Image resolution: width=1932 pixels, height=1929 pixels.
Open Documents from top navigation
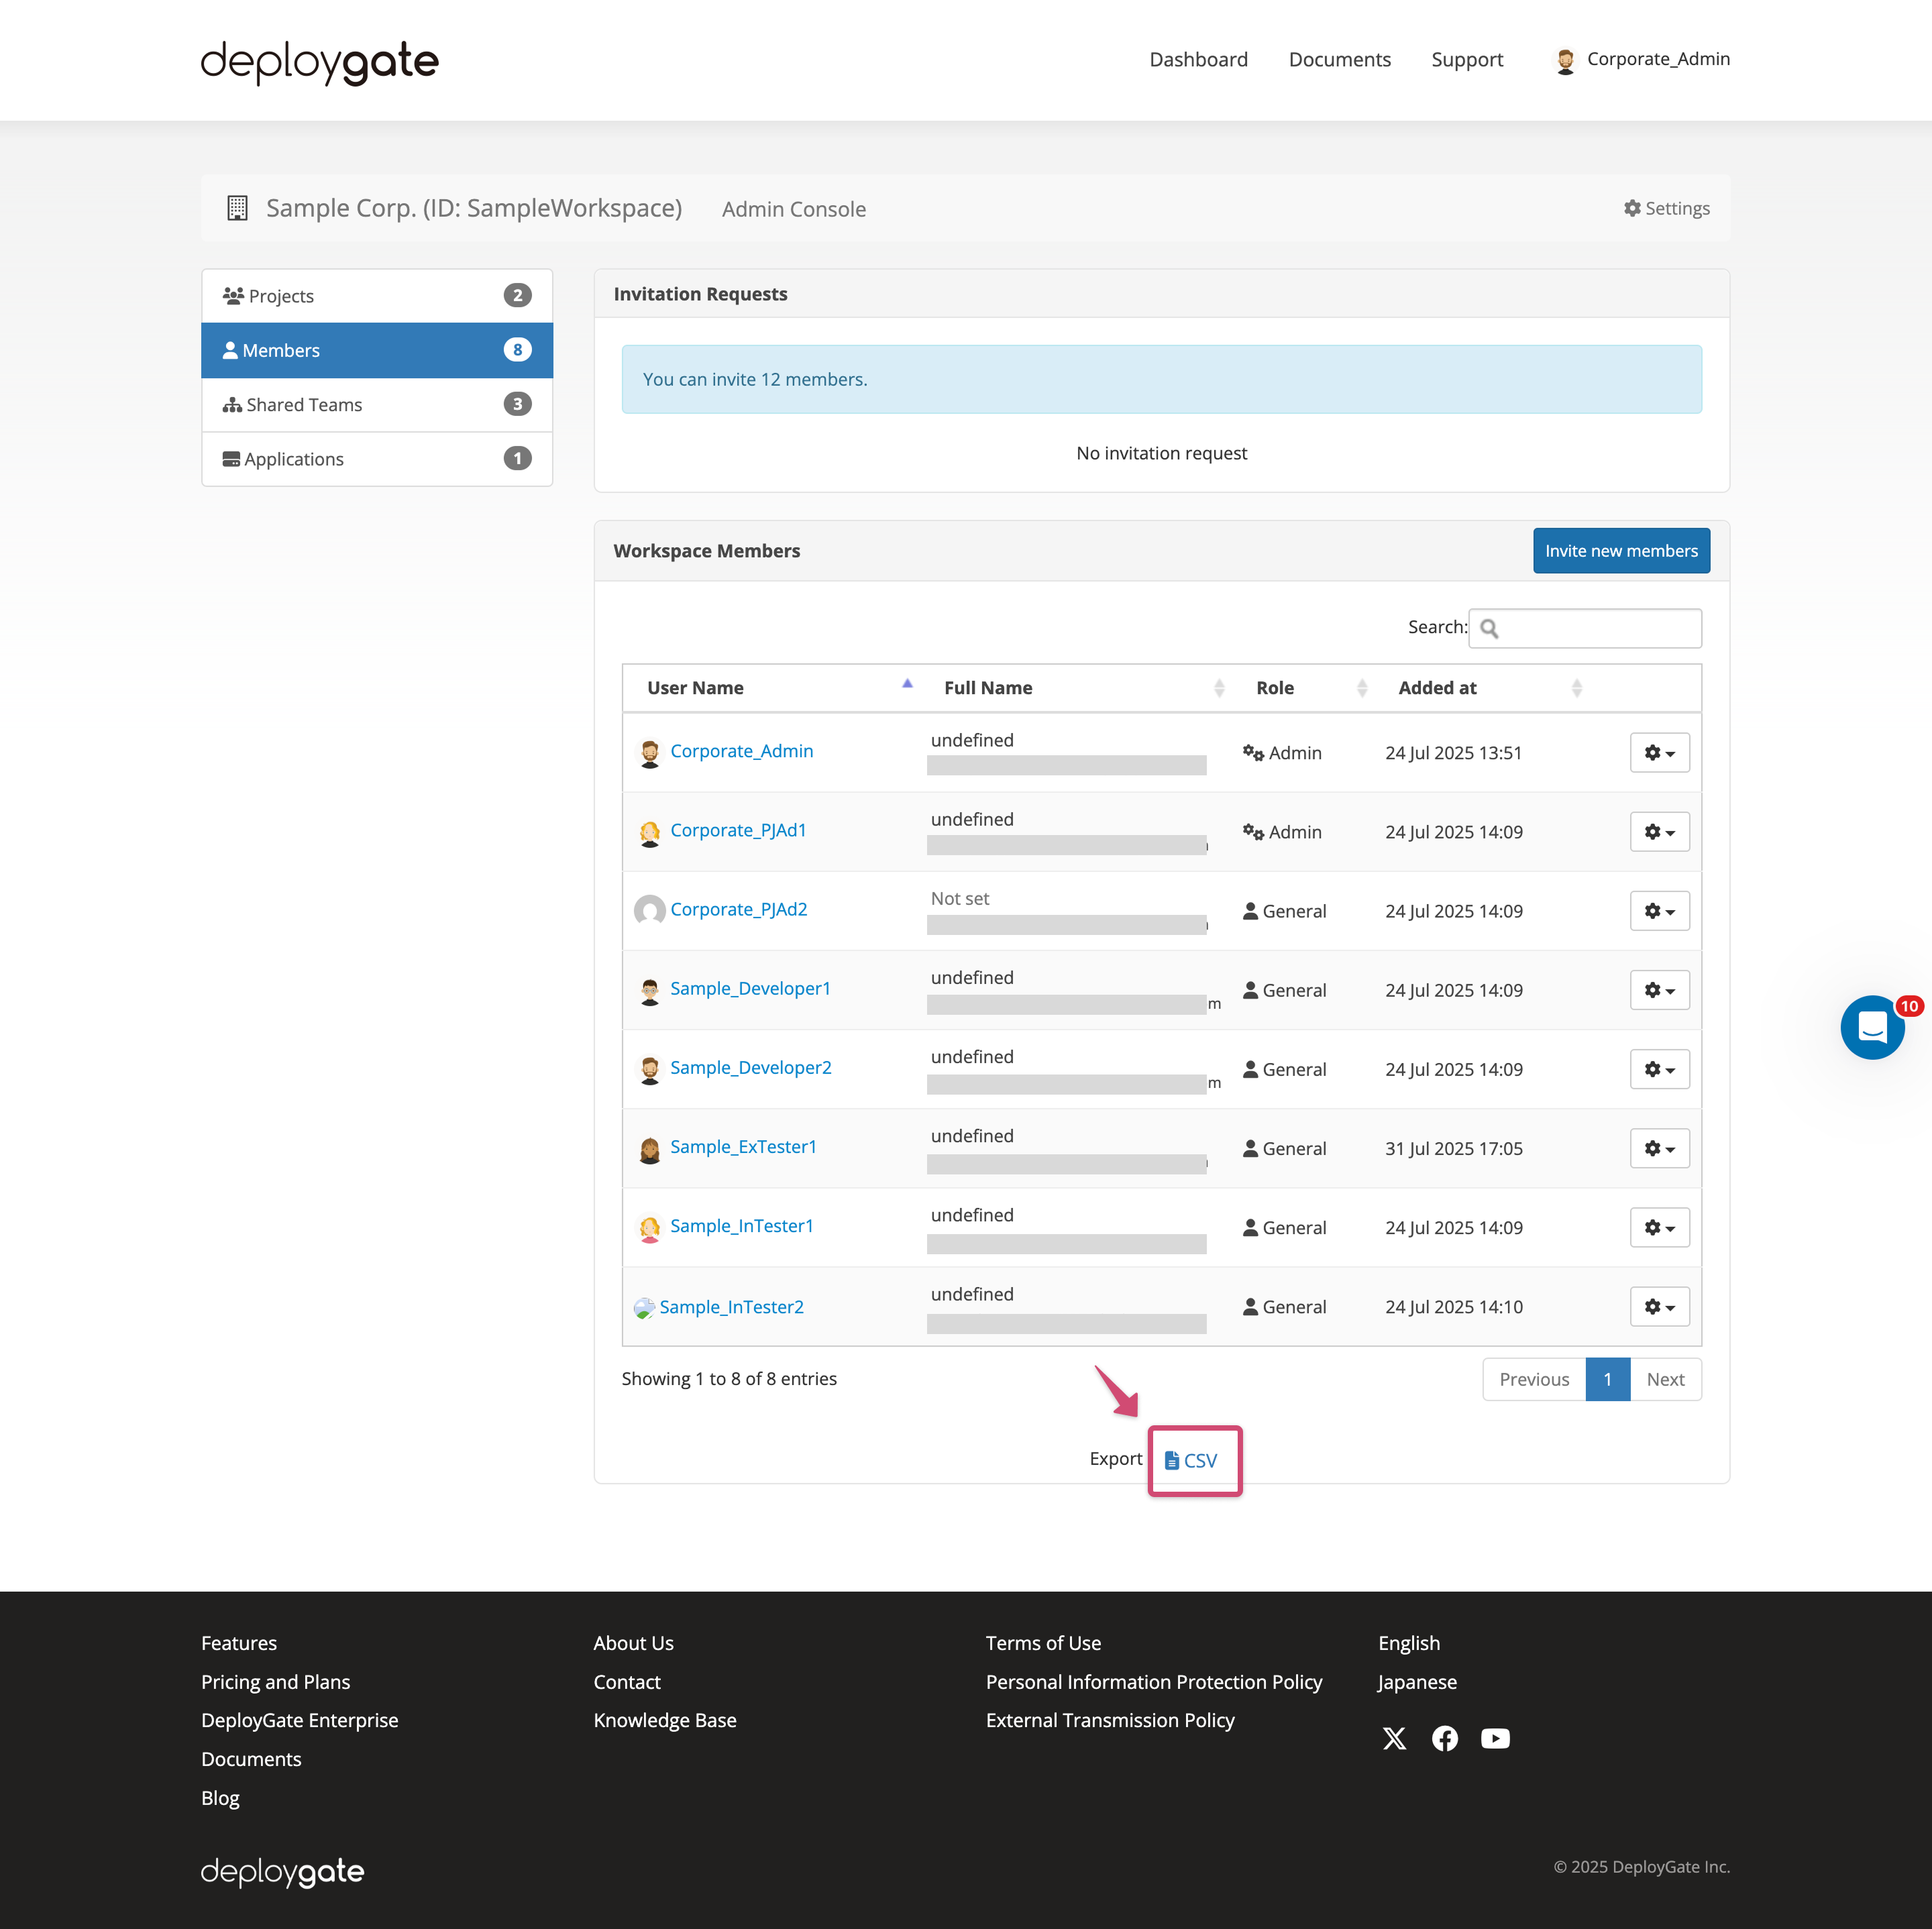tap(1340, 59)
